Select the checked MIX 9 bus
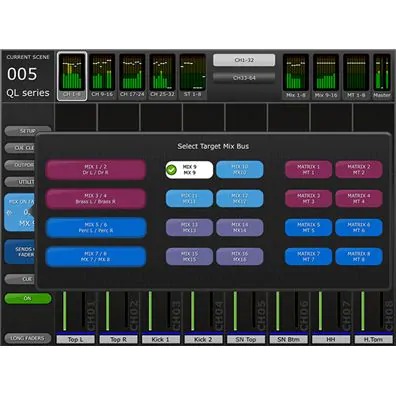 (189, 170)
